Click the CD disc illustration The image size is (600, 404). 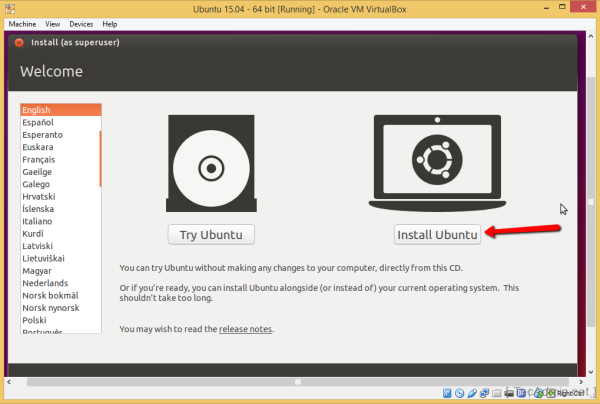pos(211,165)
